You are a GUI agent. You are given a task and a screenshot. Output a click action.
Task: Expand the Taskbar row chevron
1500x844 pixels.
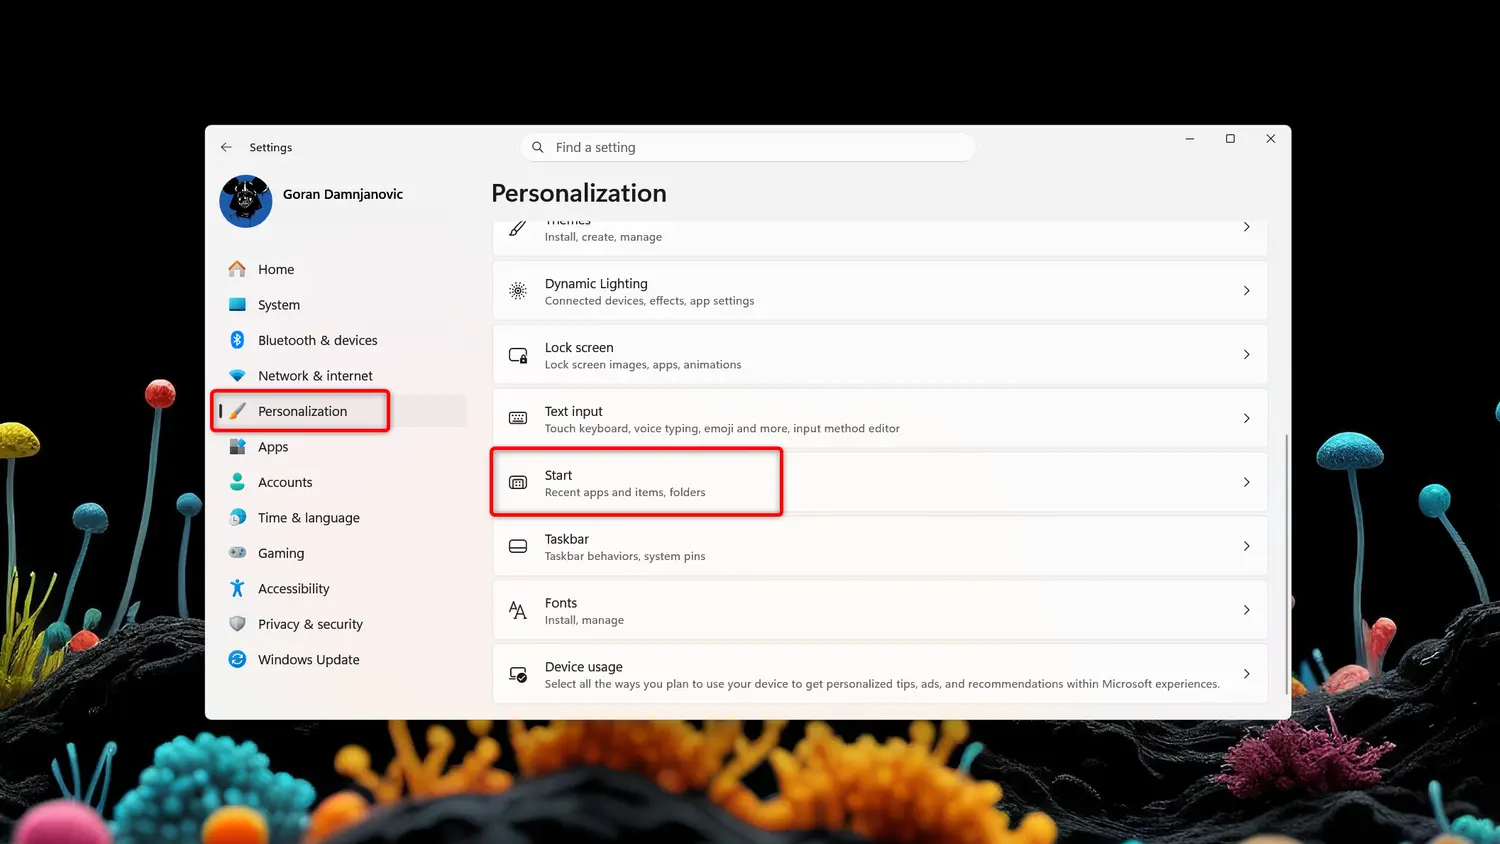(1246, 546)
